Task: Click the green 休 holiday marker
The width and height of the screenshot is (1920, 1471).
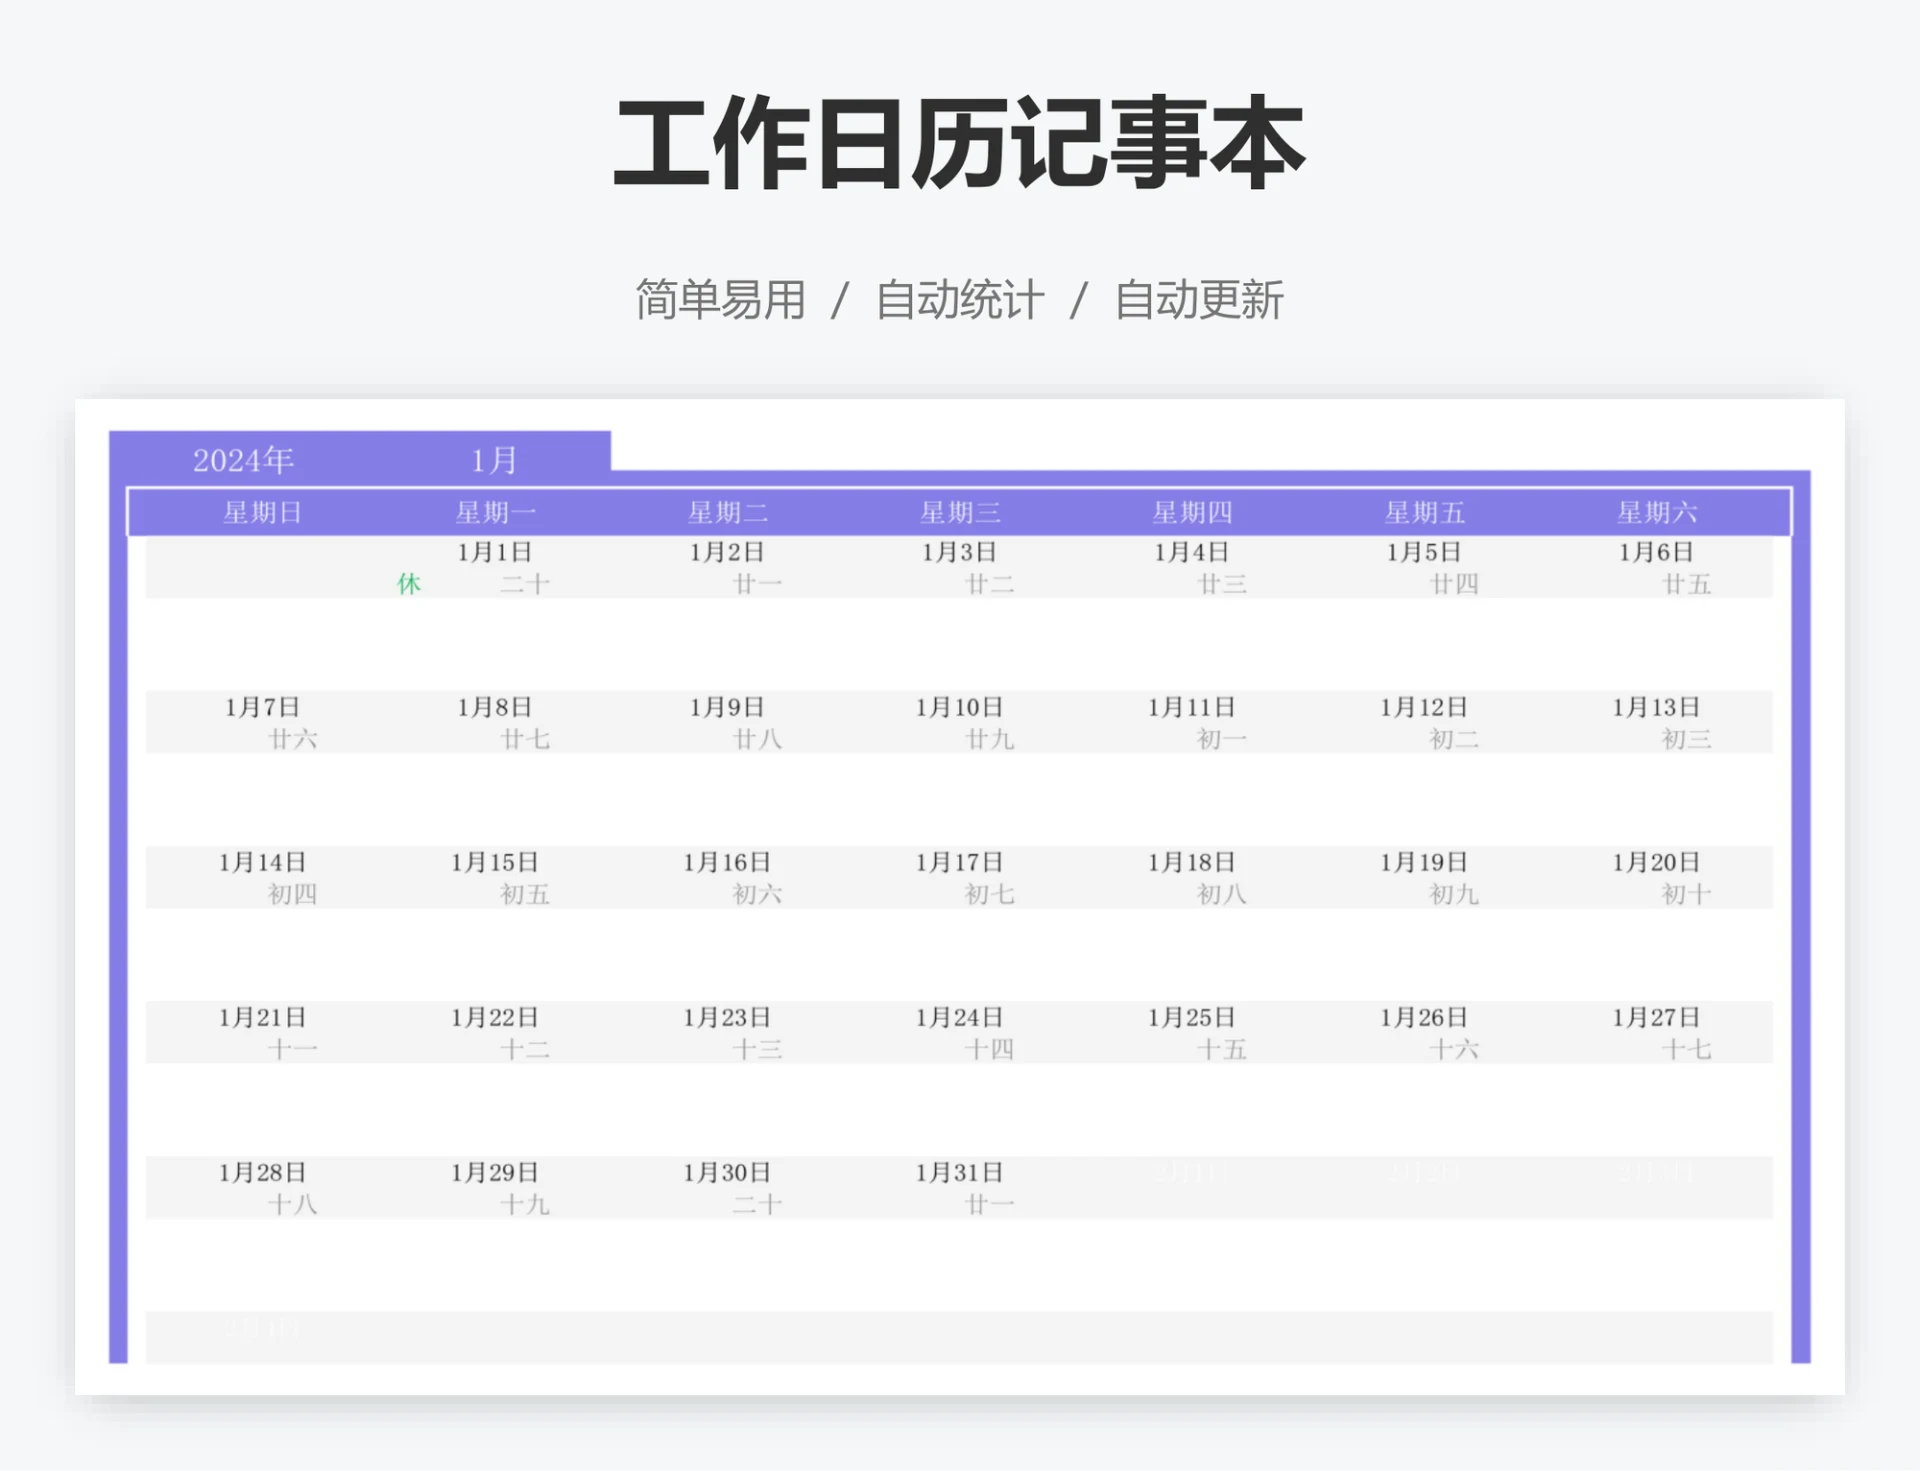Action: [x=409, y=584]
